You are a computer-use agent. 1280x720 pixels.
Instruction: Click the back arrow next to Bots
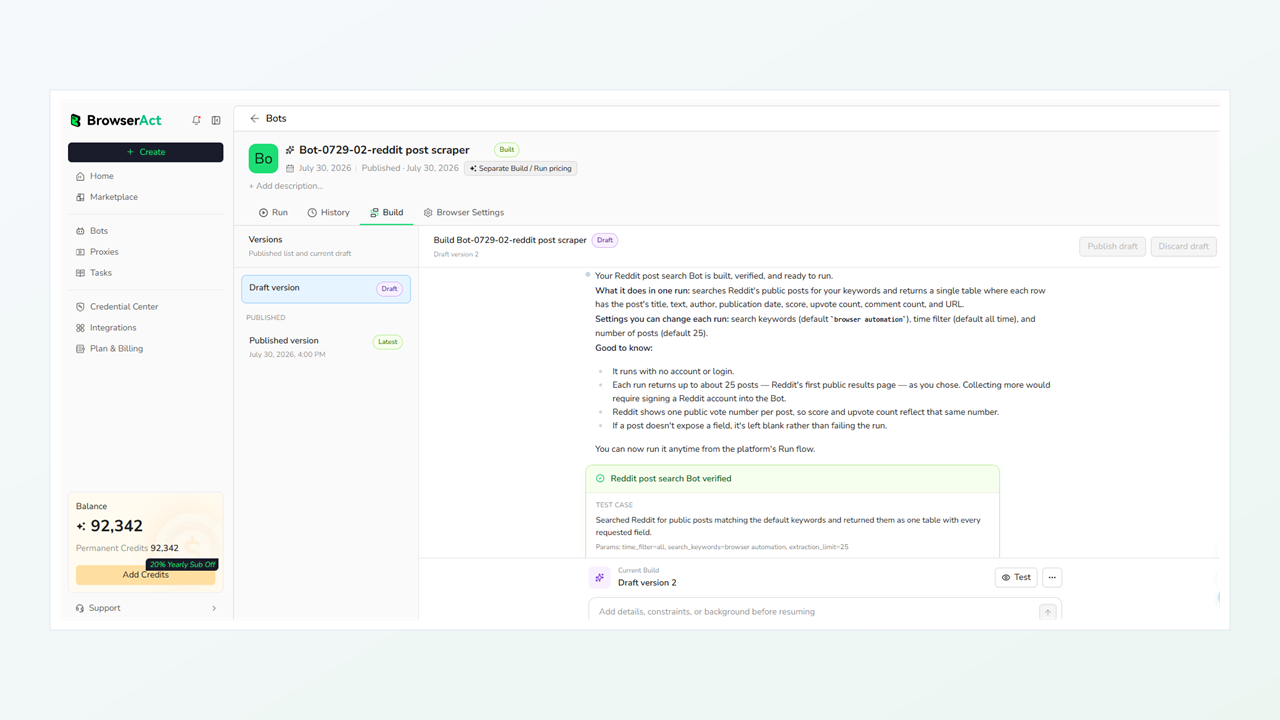pos(255,118)
